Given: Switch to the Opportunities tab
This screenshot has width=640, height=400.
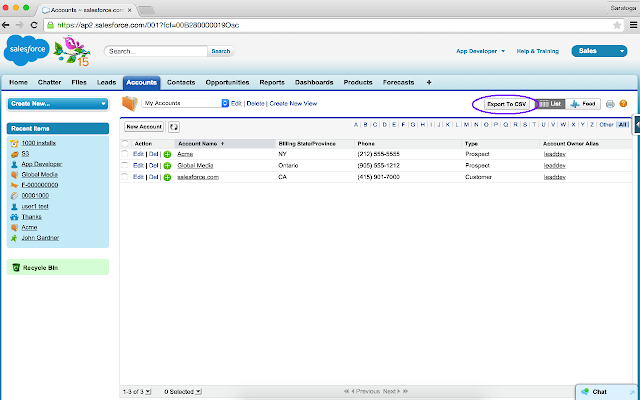Looking at the screenshot, I should pos(227,82).
